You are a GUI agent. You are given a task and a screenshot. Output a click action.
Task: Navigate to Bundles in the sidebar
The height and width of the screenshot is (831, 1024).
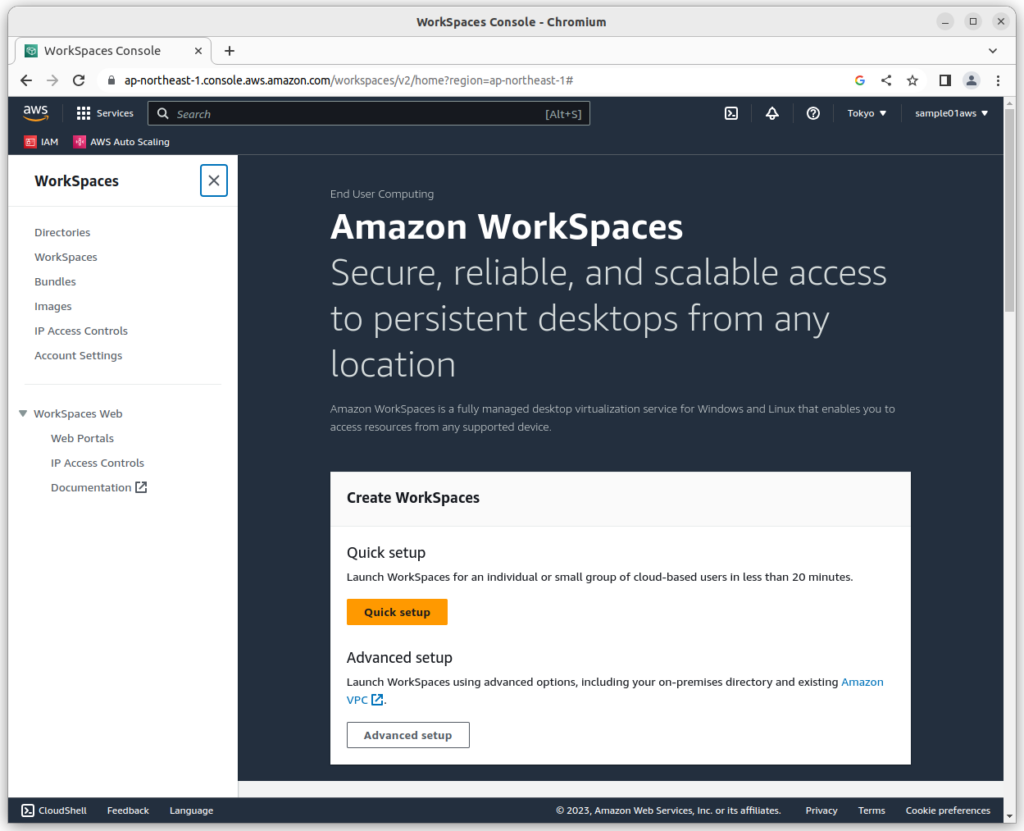55,281
